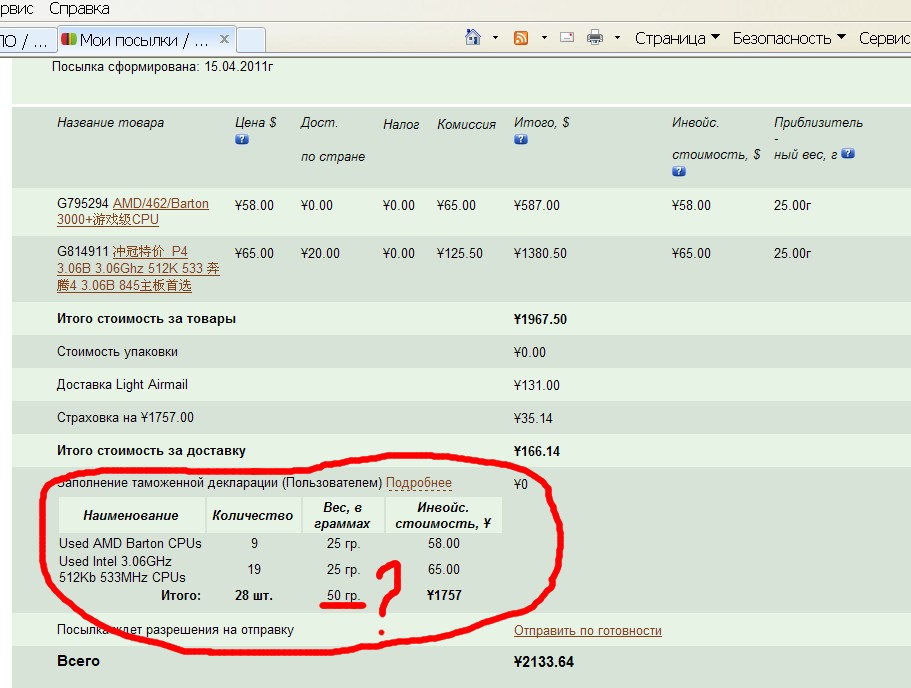Click the Комиссия column header

coord(466,124)
